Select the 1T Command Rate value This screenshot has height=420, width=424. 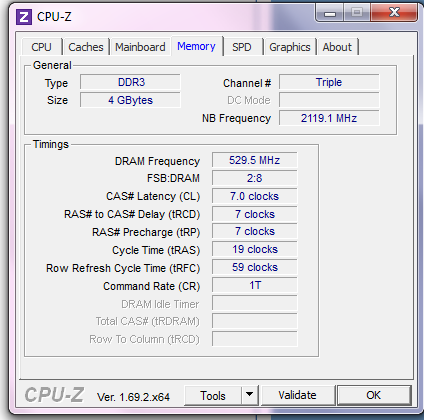click(x=254, y=285)
